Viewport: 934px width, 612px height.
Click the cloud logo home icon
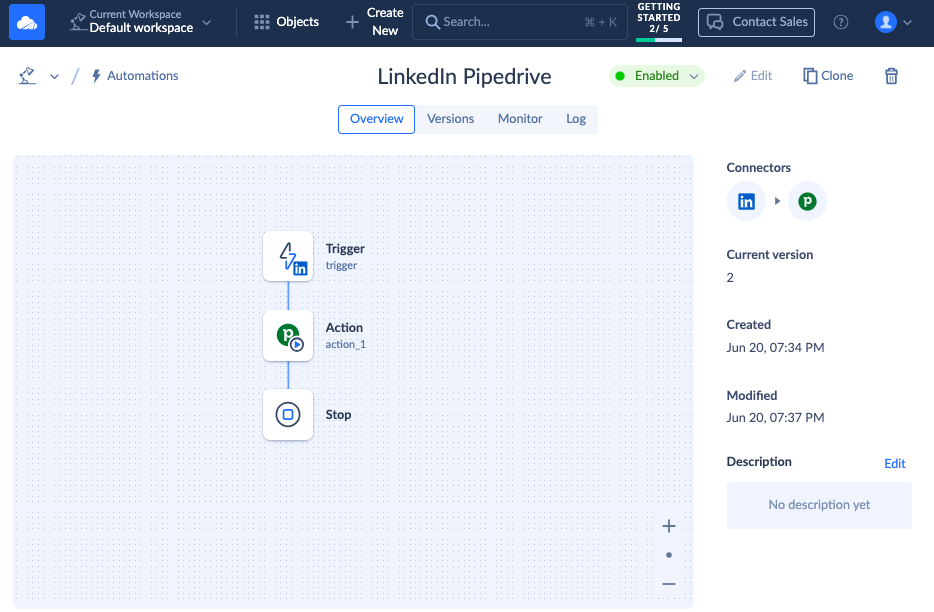click(x=27, y=22)
